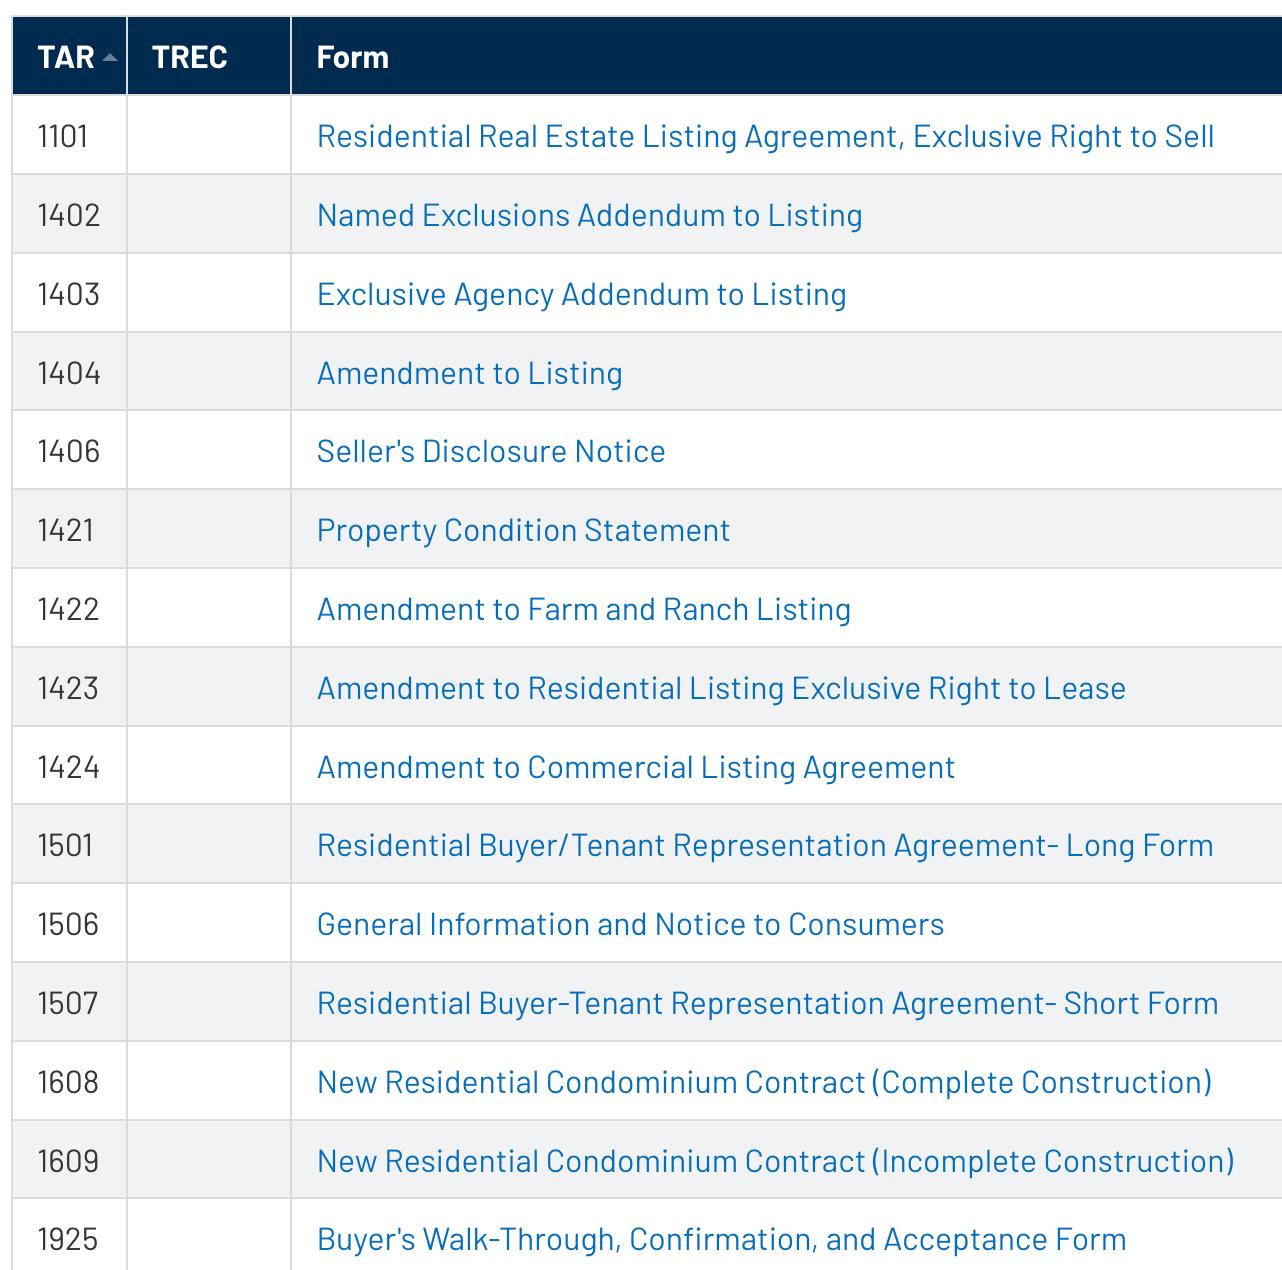Screen dimensions: 1282x1270
Task: Click the Form column header
Action: coord(353,57)
